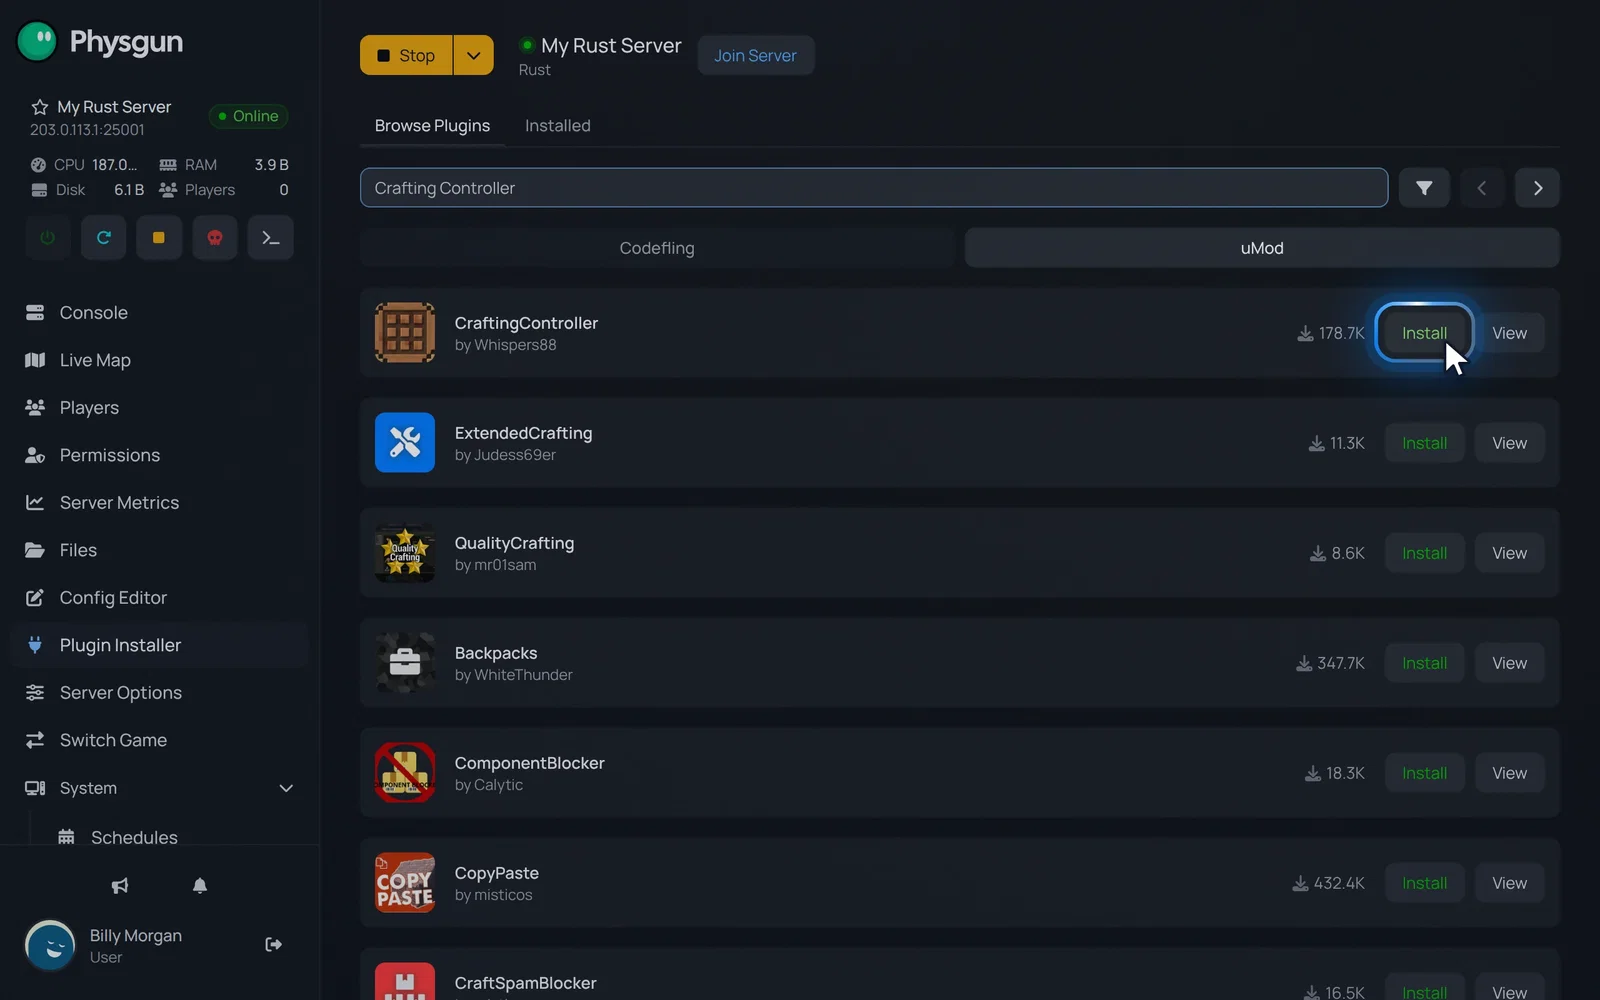Viewport: 1600px width, 1000px height.
Task: Open the console command prompt icon
Action: 271,238
